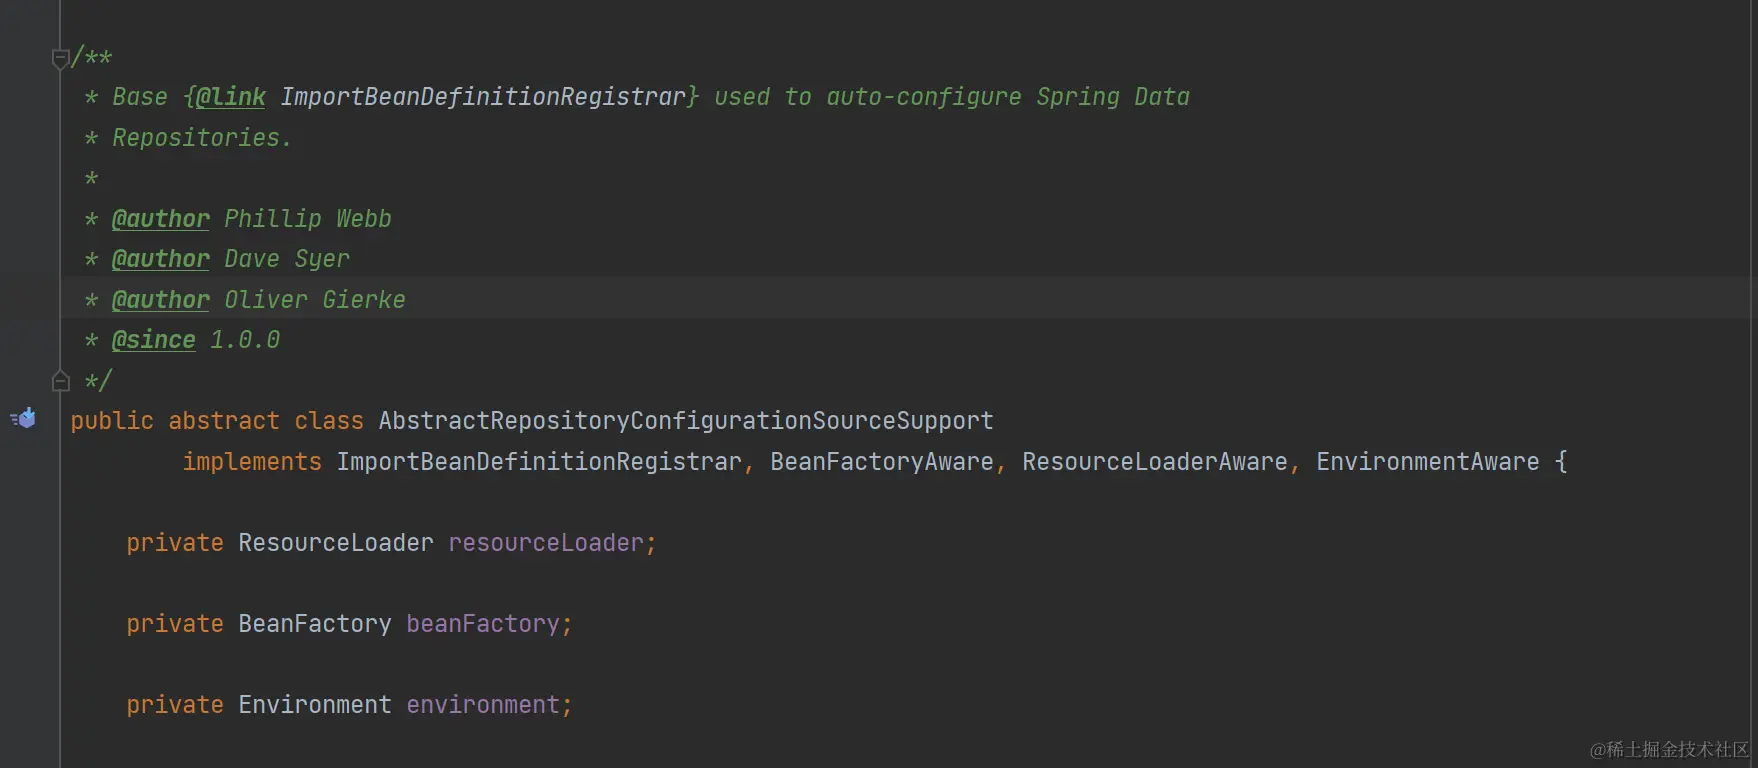Click version text 1.0.0
The image size is (1758, 768).
click(245, 340)
